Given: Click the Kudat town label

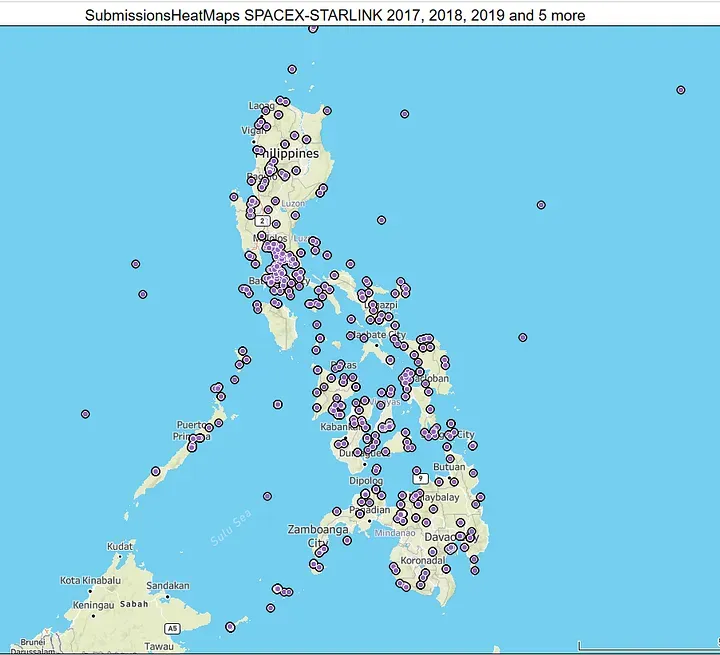Looking at the screenshot, I should pos(120,547).
